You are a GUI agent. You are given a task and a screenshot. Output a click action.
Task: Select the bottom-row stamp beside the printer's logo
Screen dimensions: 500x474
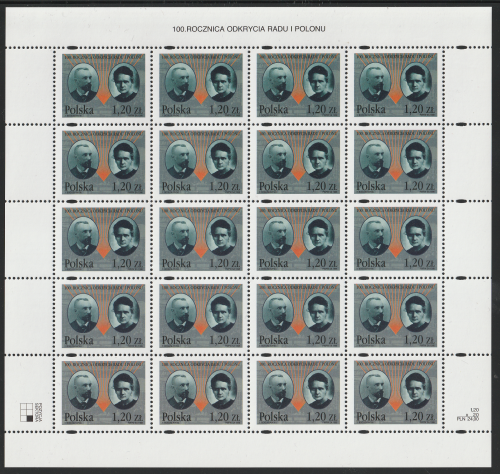[104, 392]
